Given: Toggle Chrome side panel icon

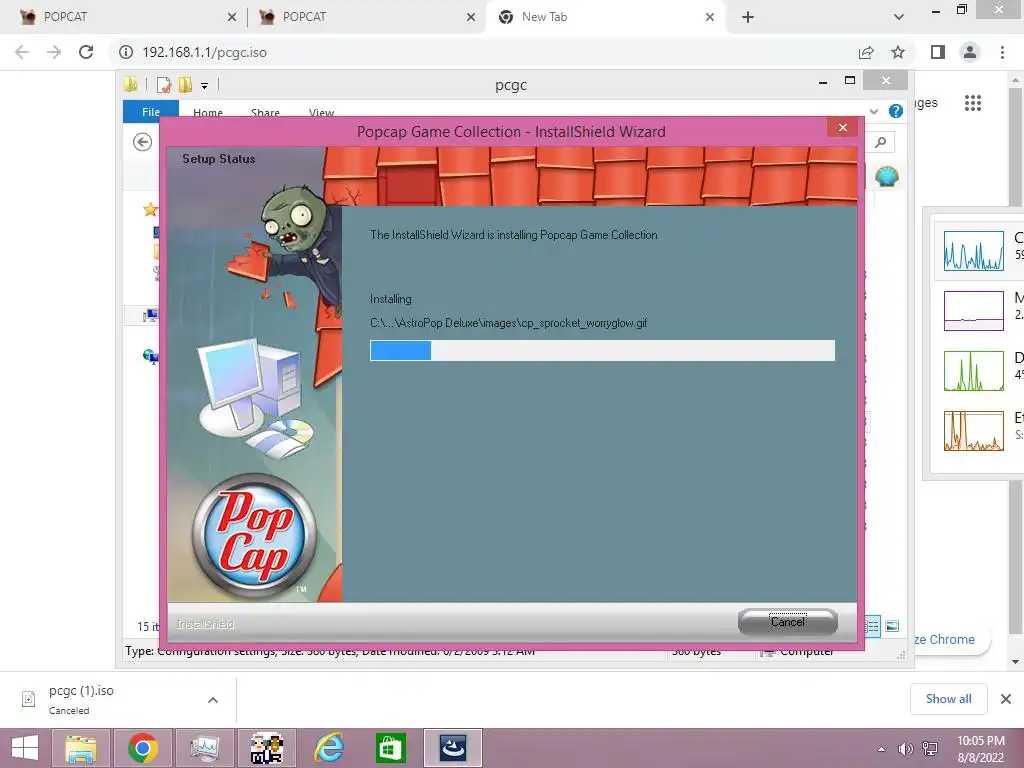Looking at the screenshot, I should point(938,52).
